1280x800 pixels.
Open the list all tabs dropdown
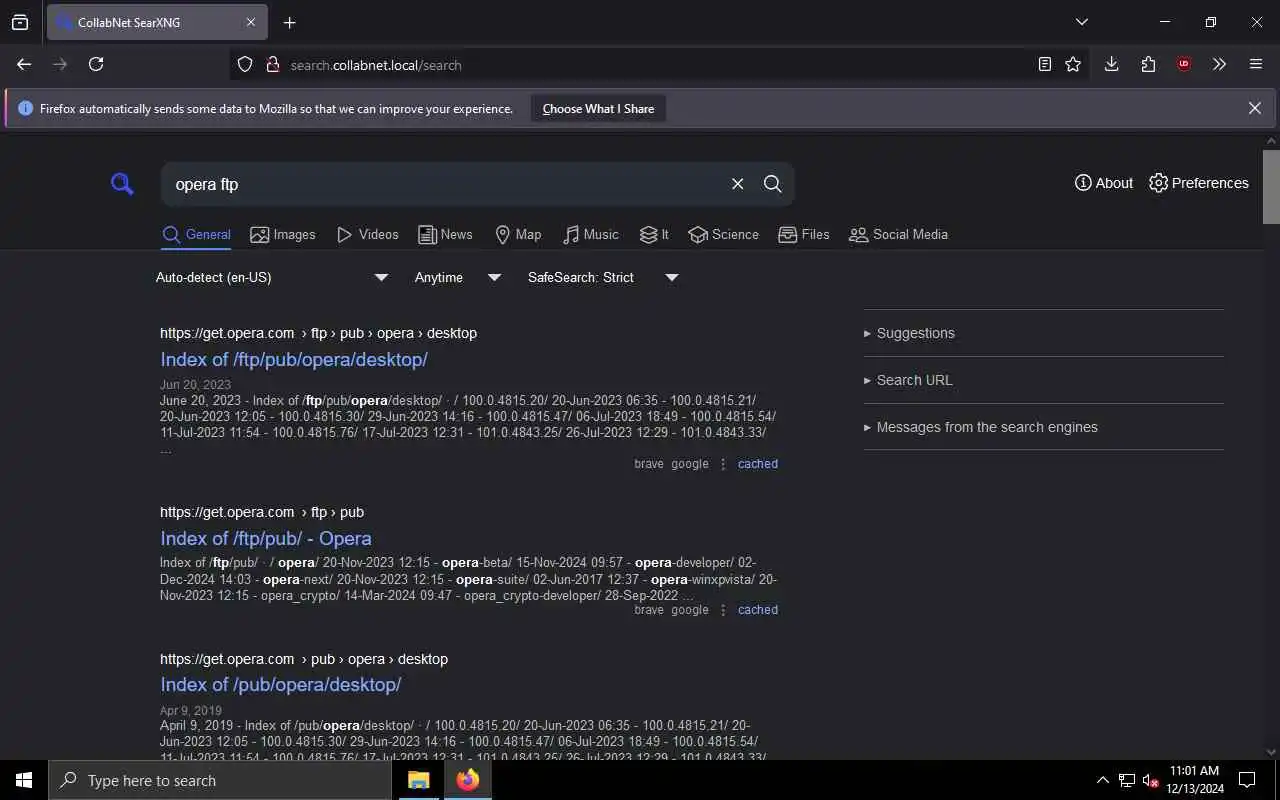click(1082, 22)
